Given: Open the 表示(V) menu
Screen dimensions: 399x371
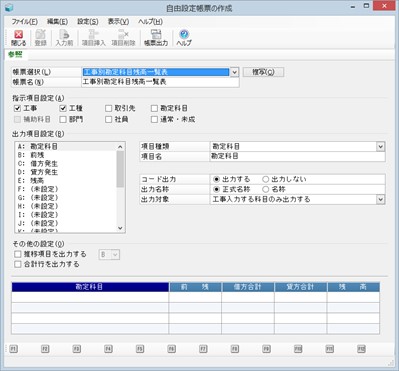Looking at the screenshot, I should [x=118, y=22].
